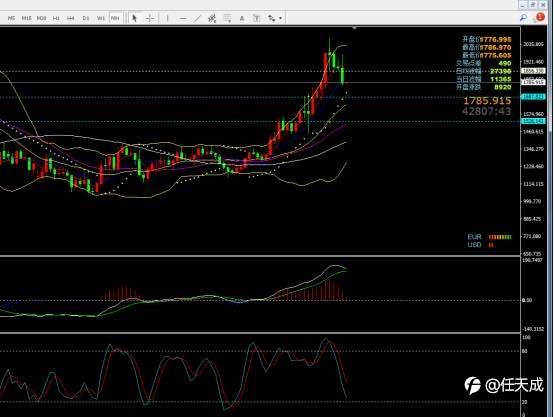Image resolution: width=554 pixels, height=417 pixels.
Task: Select the Fibonacci retracement tool
Action: click(x=227, y=18)
